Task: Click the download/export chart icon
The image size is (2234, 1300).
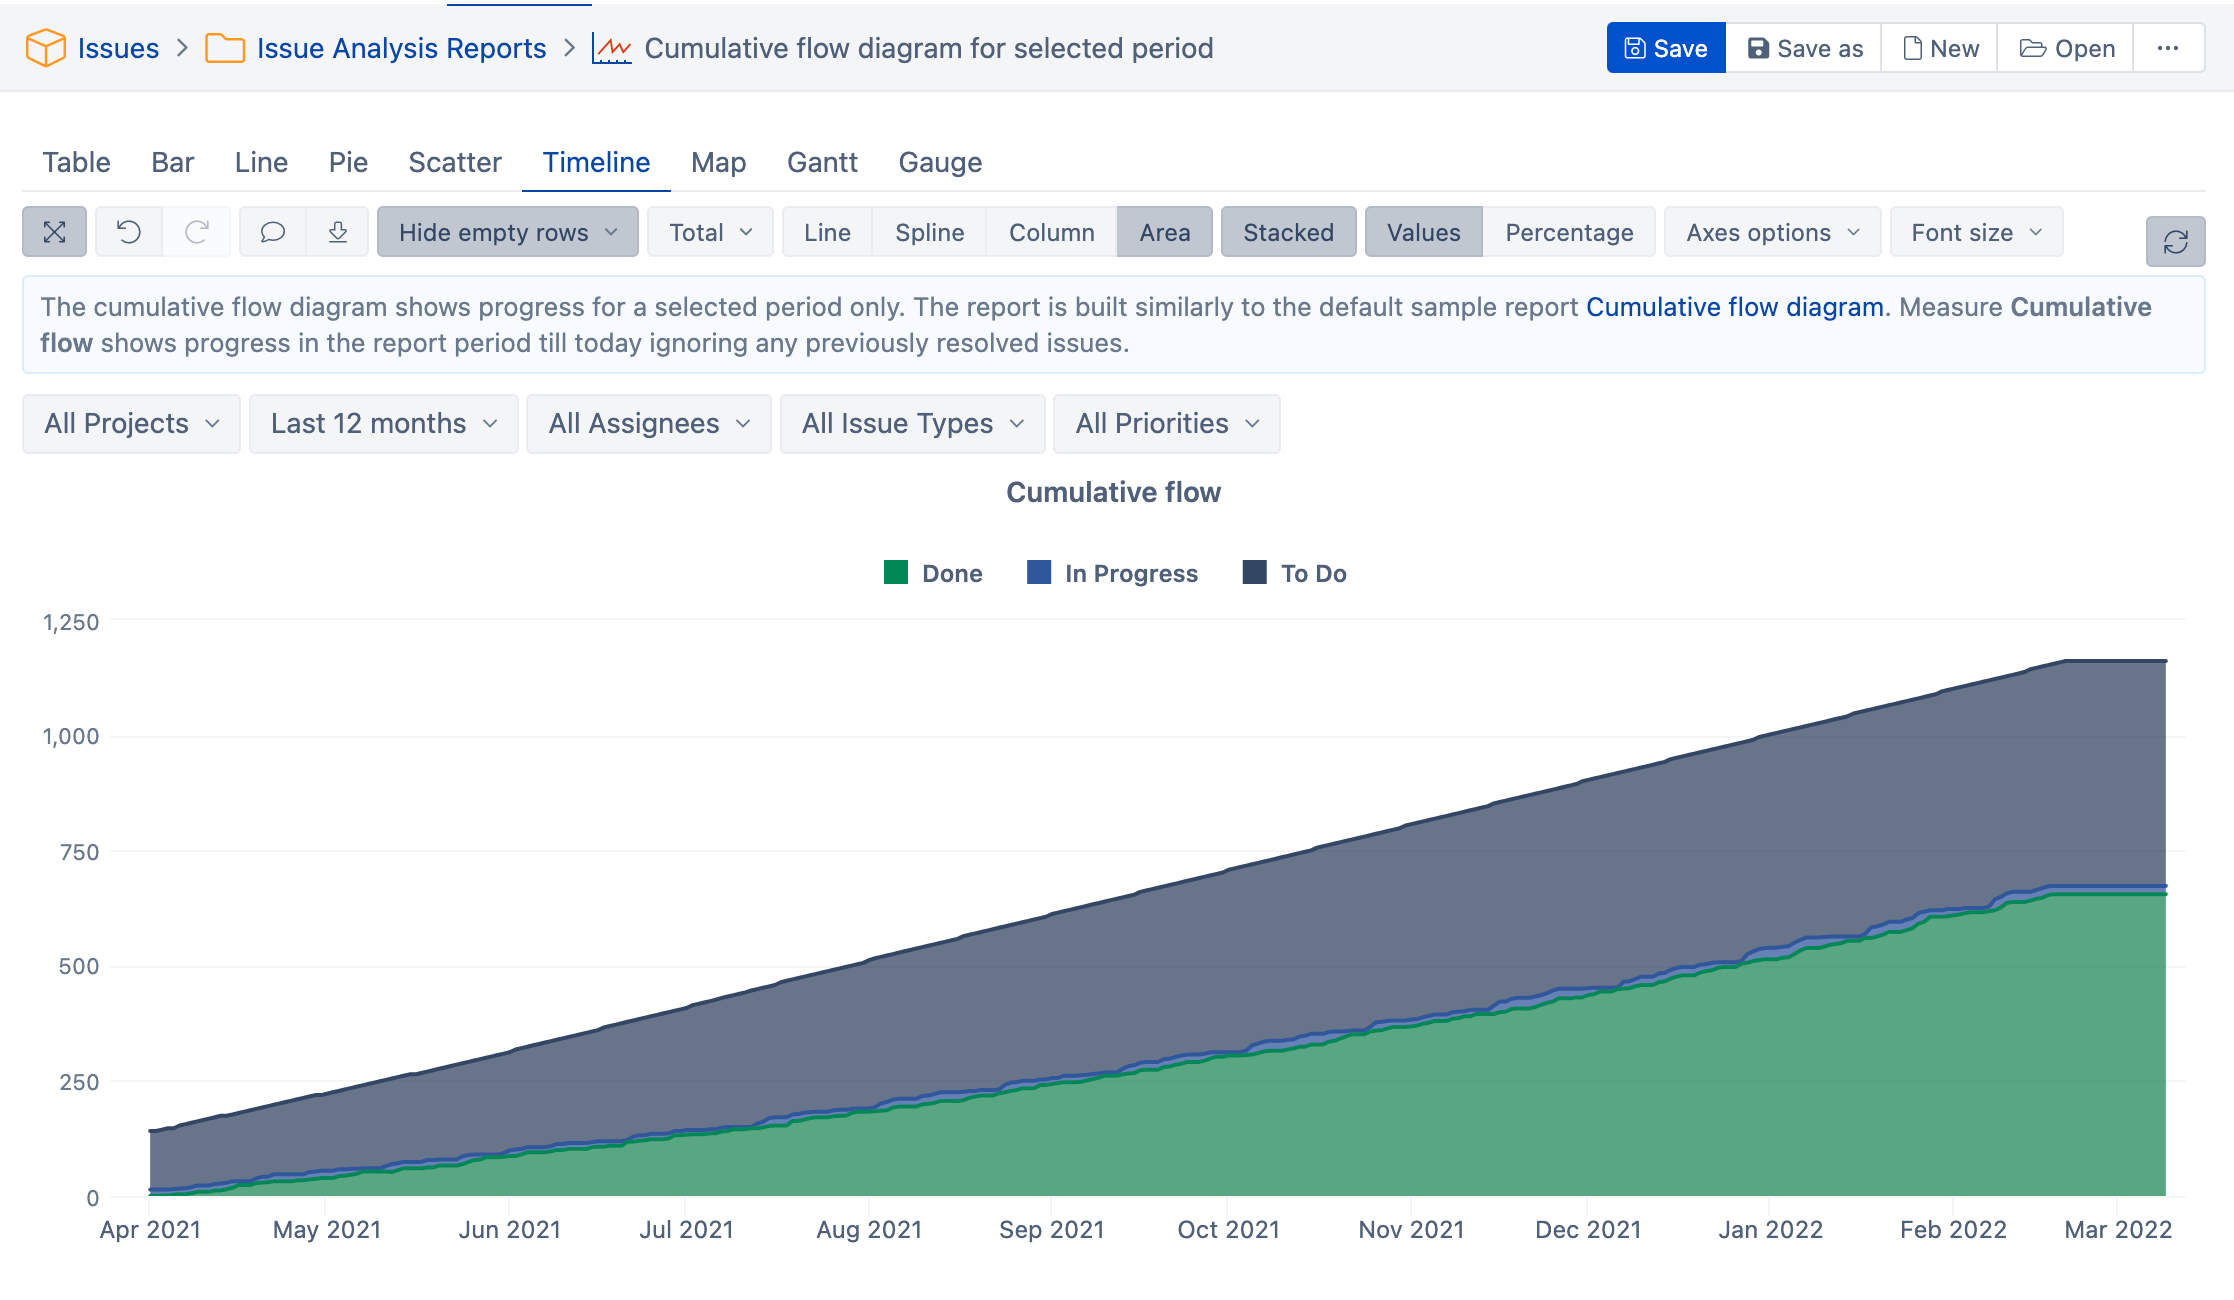Action: coord(338,231)
